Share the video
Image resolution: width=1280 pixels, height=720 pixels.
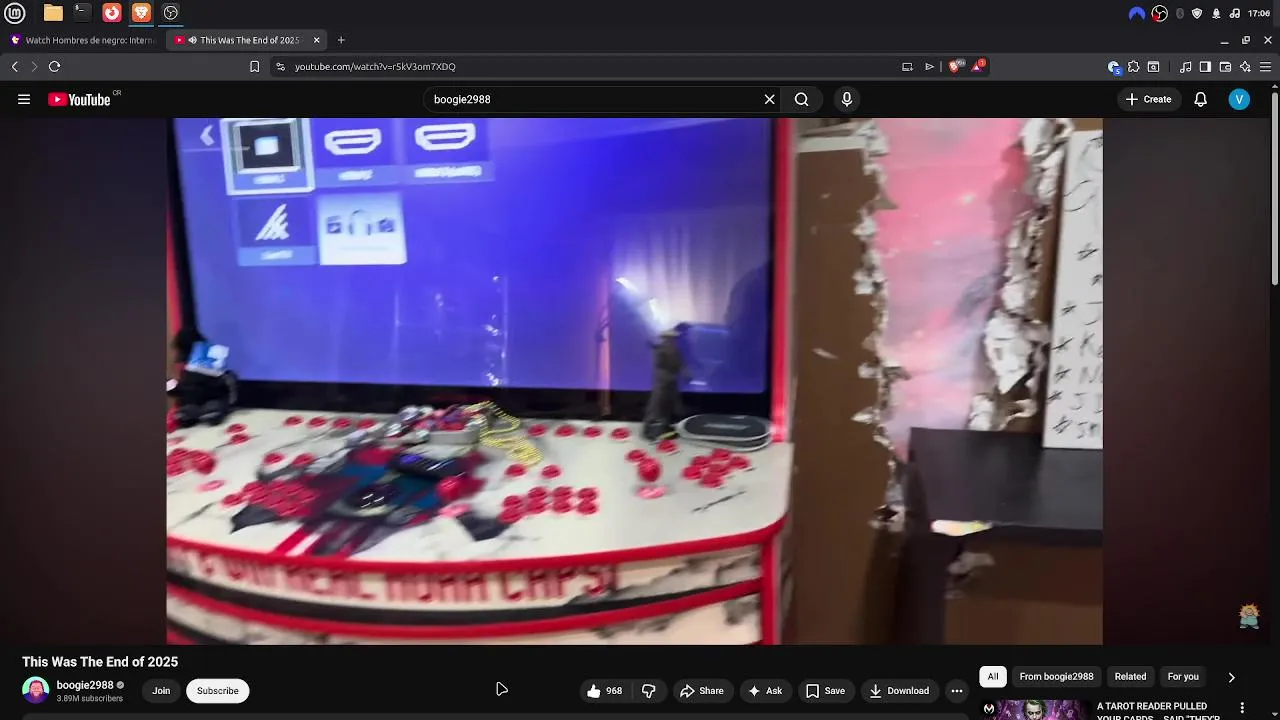click(x=701, y=691)
